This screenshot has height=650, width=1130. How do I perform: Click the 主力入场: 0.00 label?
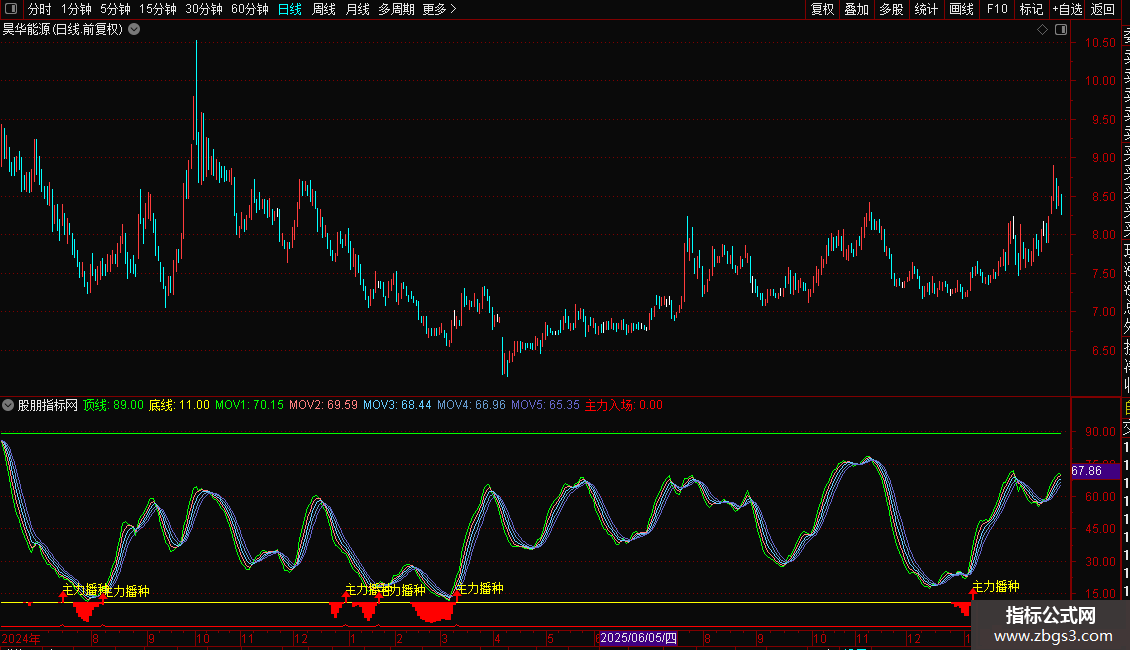623,405
